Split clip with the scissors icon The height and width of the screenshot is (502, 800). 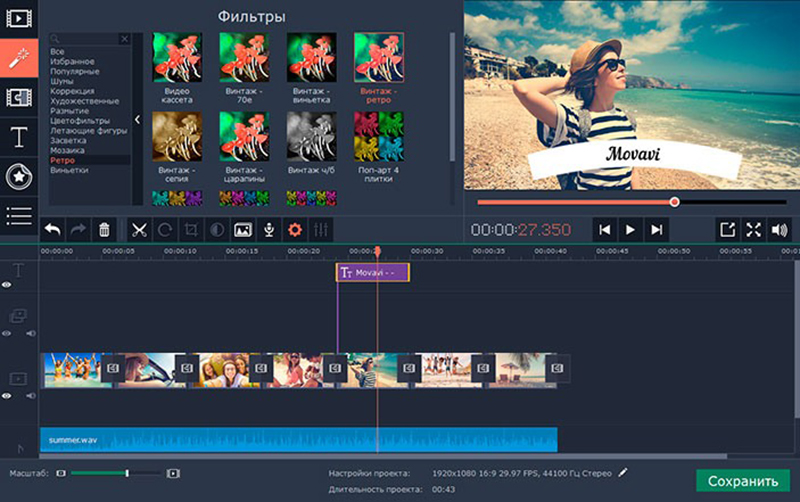139,230
